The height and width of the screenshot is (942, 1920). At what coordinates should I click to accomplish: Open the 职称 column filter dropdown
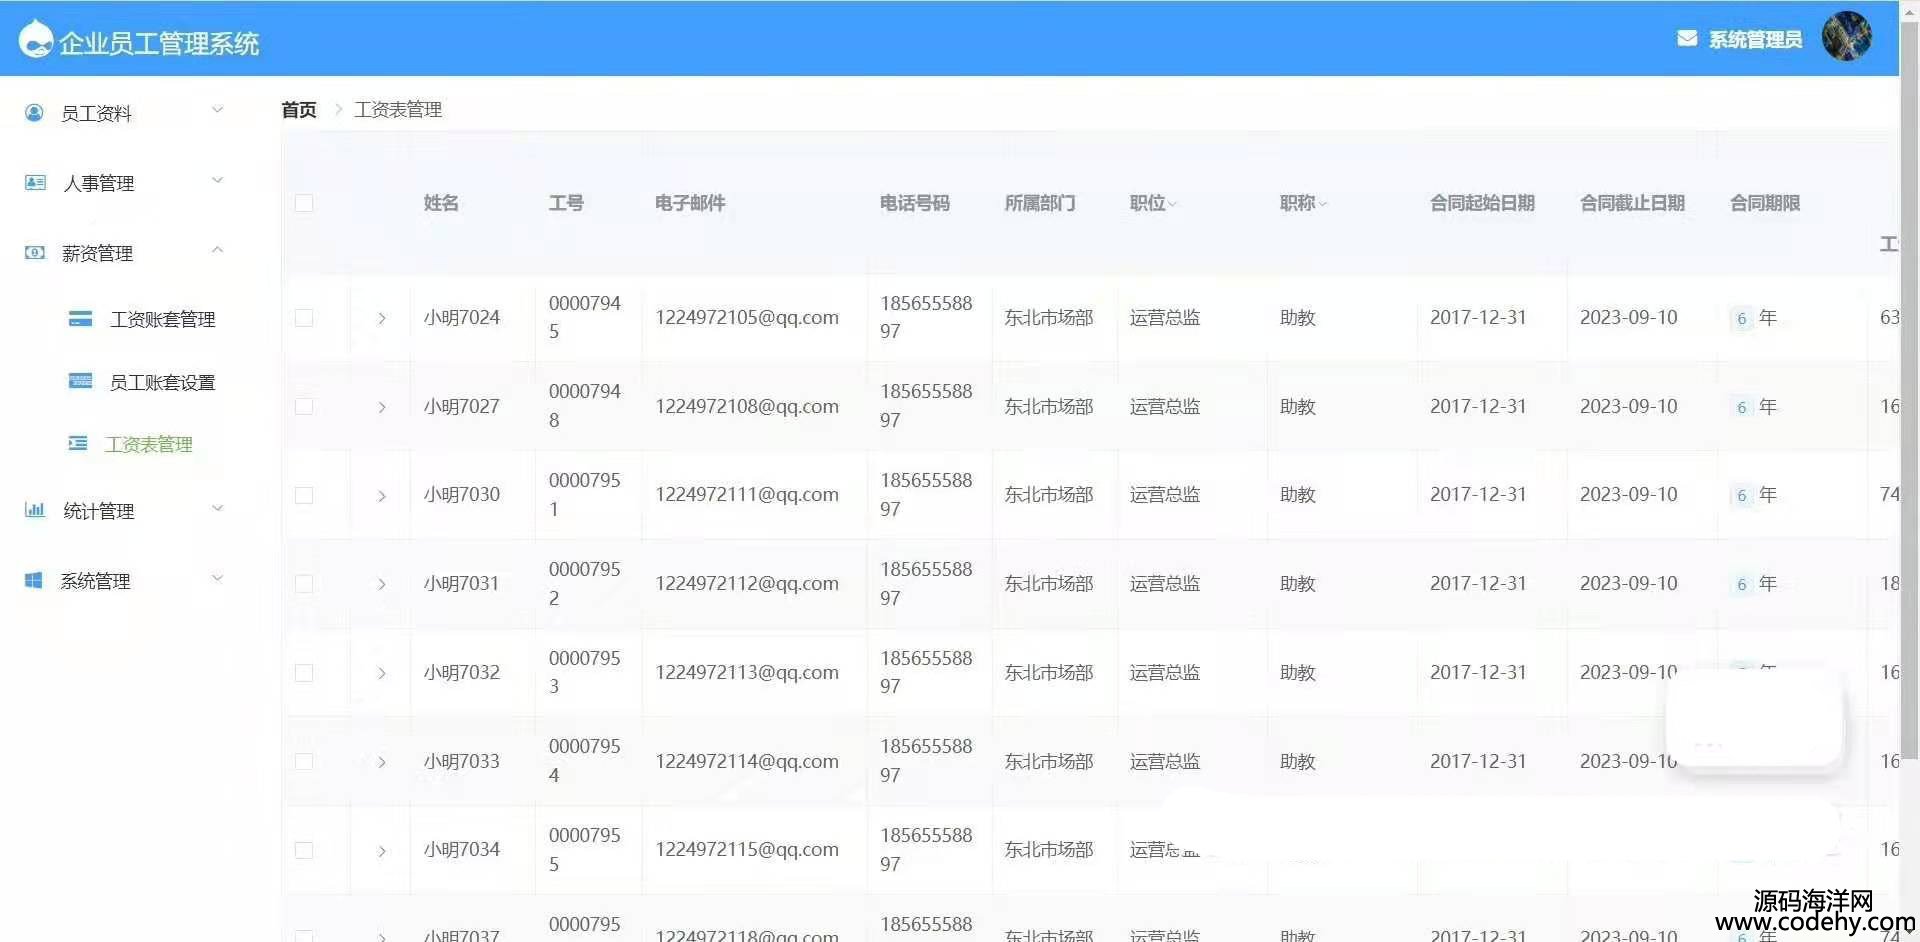pyautogui.click(x=1322, y=204)
